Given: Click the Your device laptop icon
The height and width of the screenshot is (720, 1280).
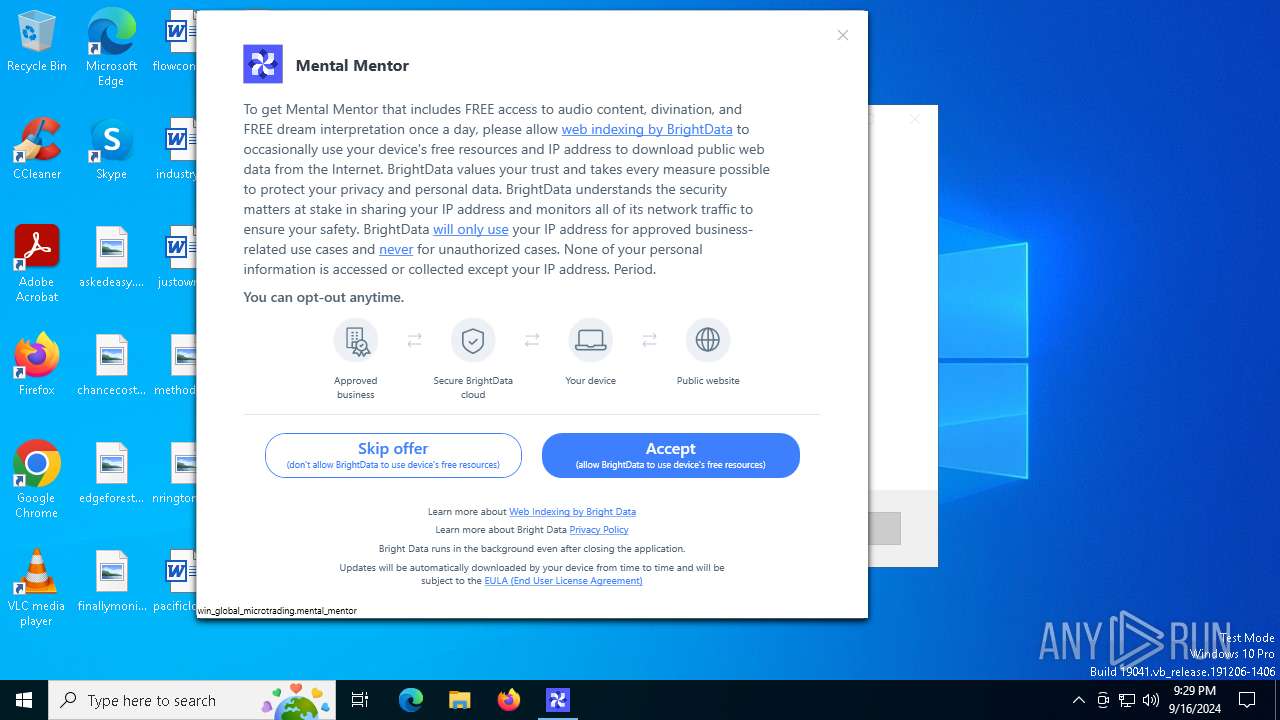Looking at the screenshot, I should tap(590, 340).
